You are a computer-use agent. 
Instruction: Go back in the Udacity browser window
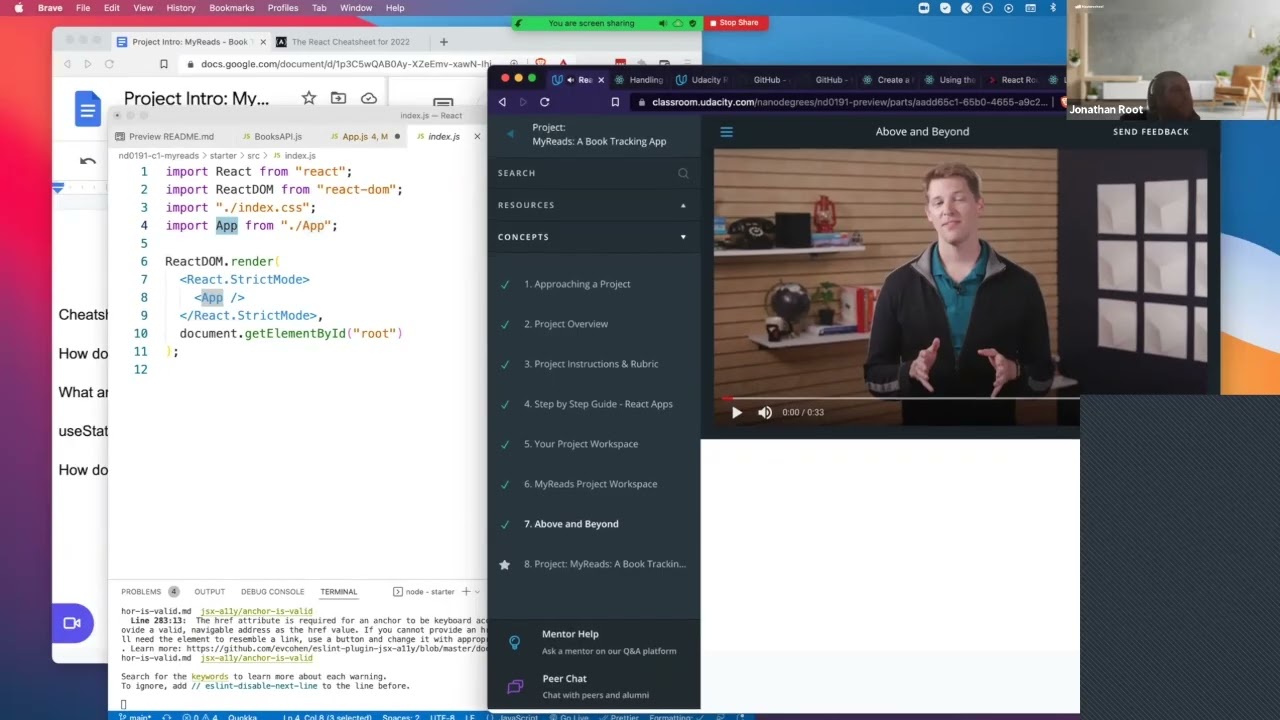coord(502,102)
